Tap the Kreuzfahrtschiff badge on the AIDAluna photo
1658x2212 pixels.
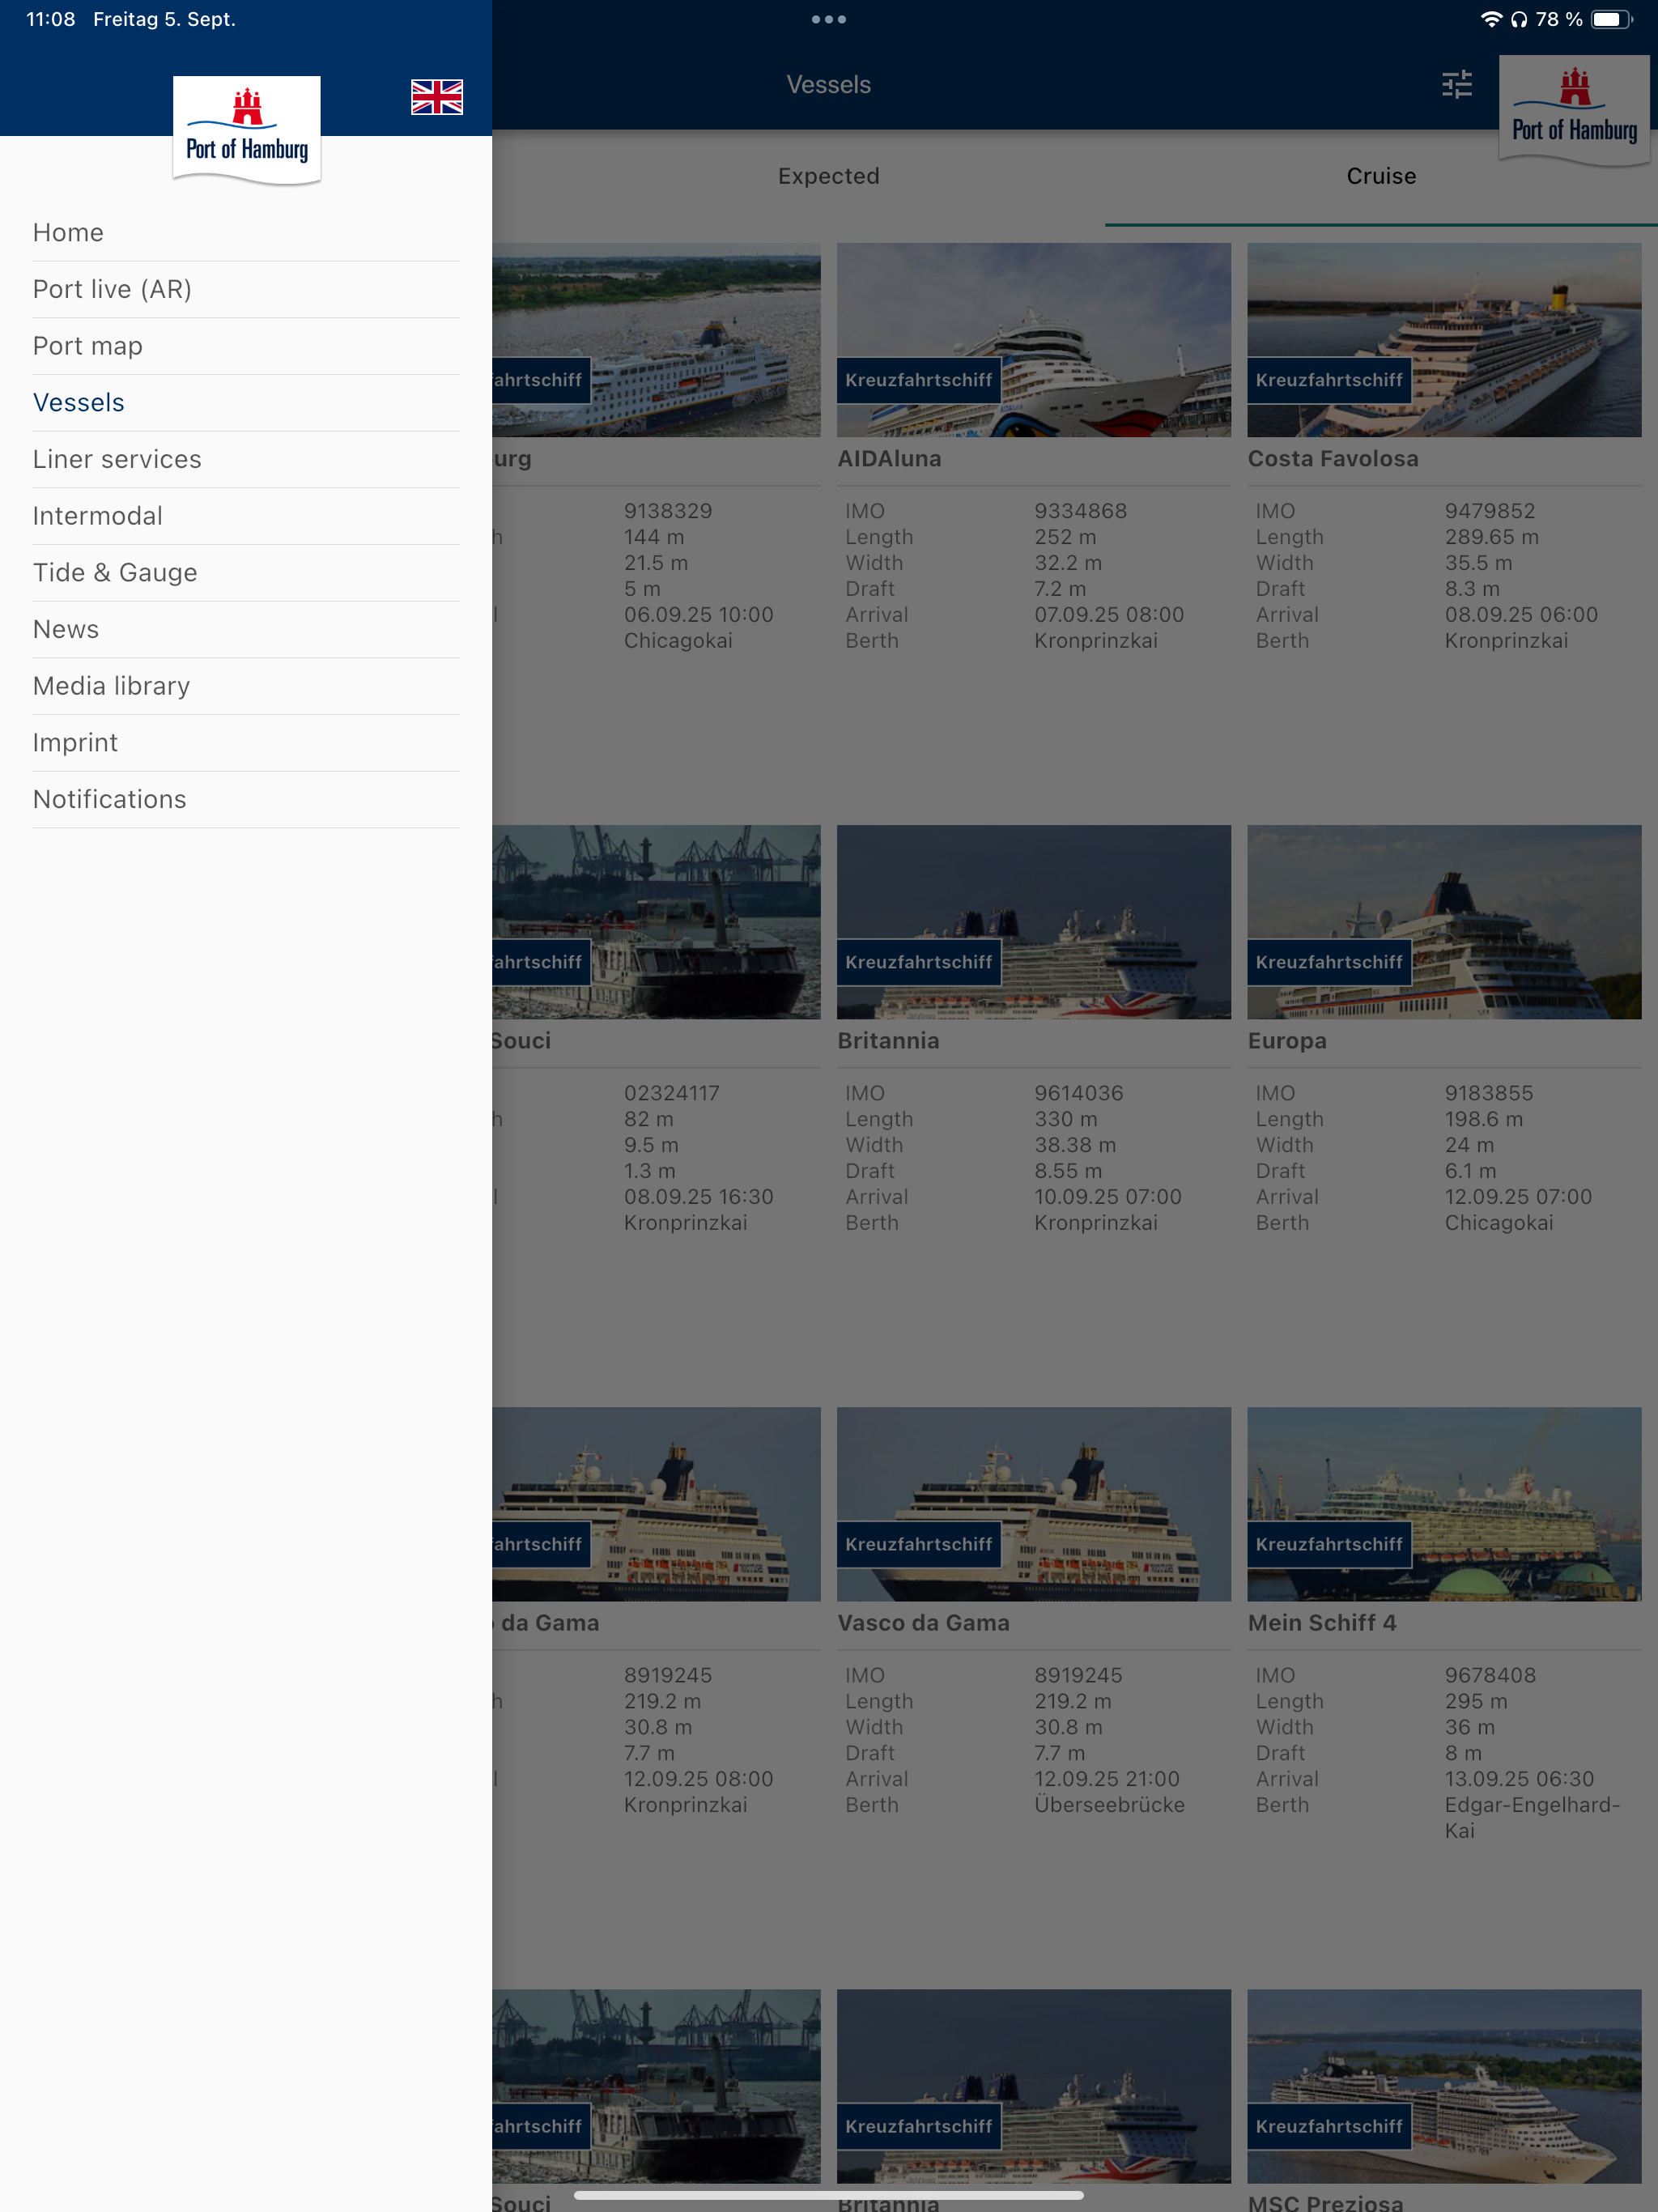(919, 380)
